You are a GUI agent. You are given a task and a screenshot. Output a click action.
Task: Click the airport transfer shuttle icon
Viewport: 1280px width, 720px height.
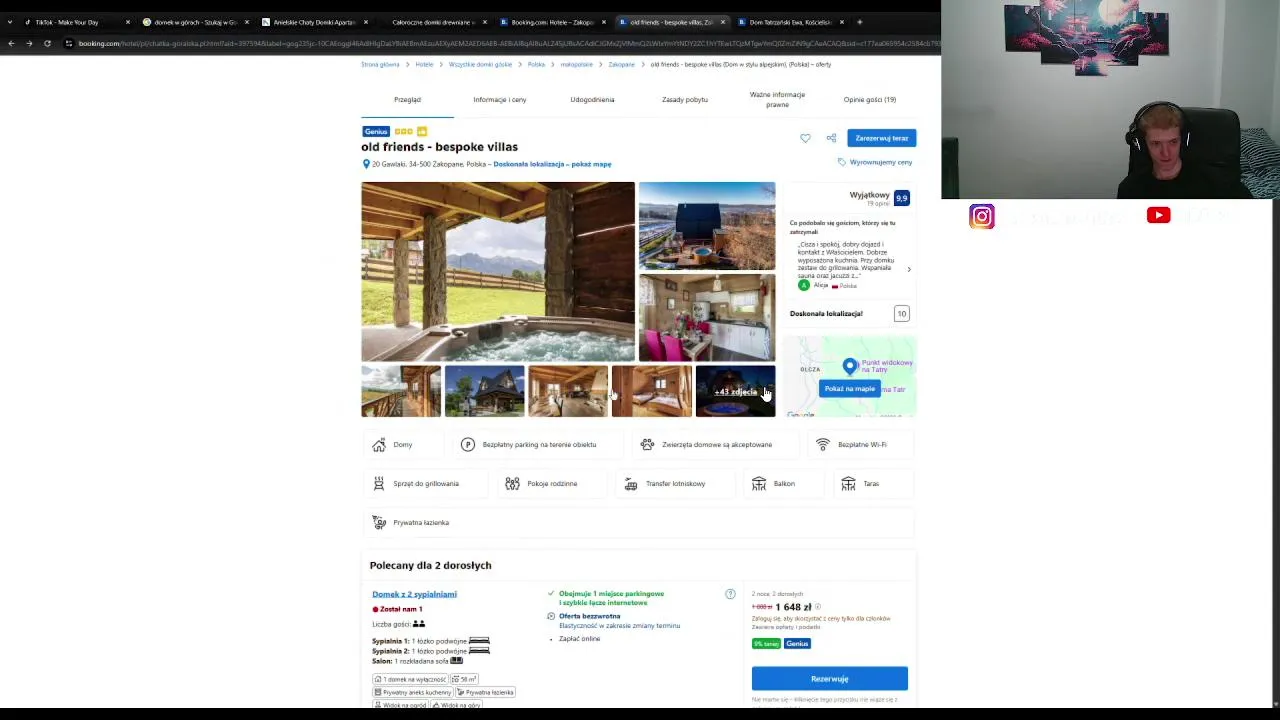click(631, 484)
